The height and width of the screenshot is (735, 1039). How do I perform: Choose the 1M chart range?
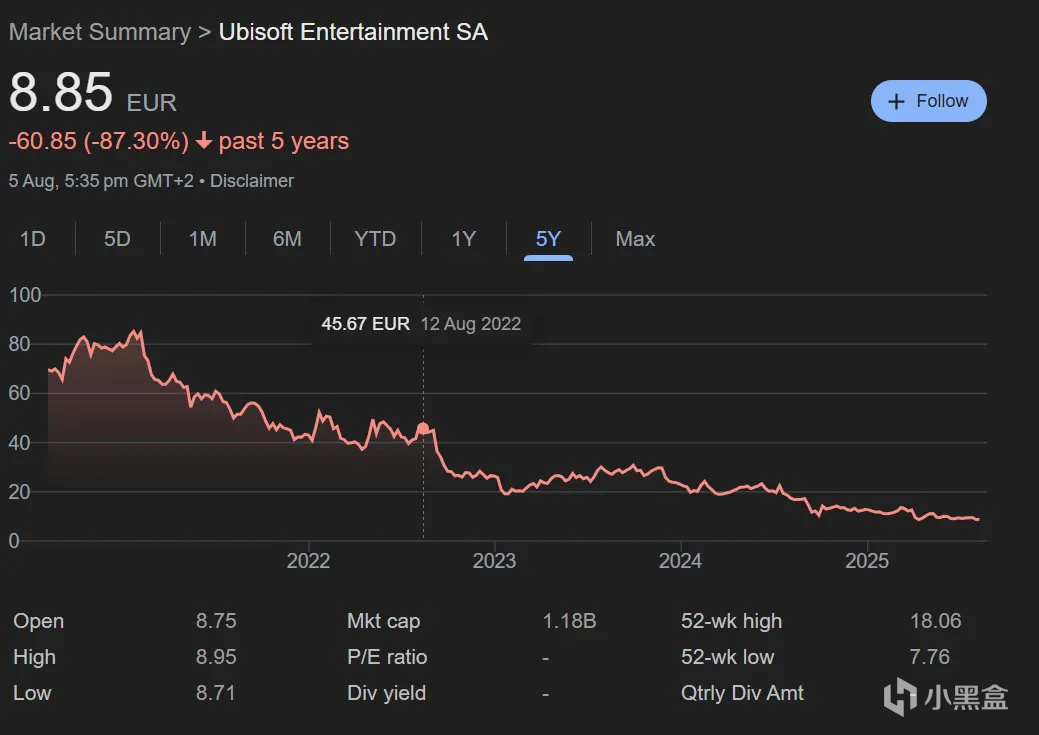click(203, 239)
